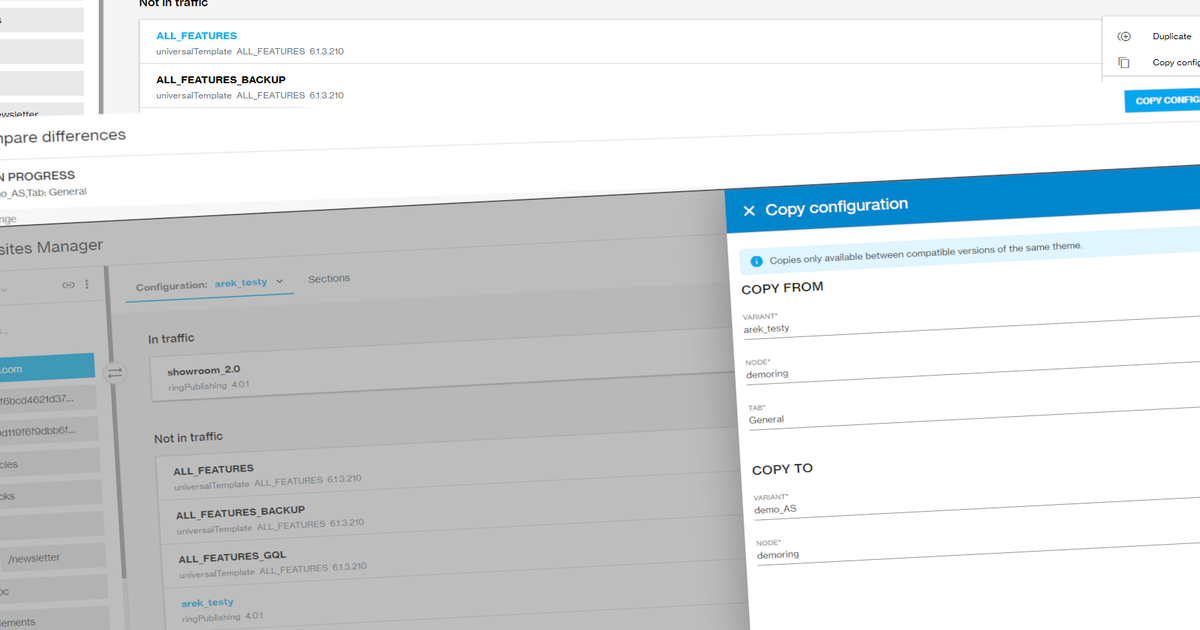The image size is (1200, 630).
Task: Click the TAB field set to General
Action: tap(974, 414)
